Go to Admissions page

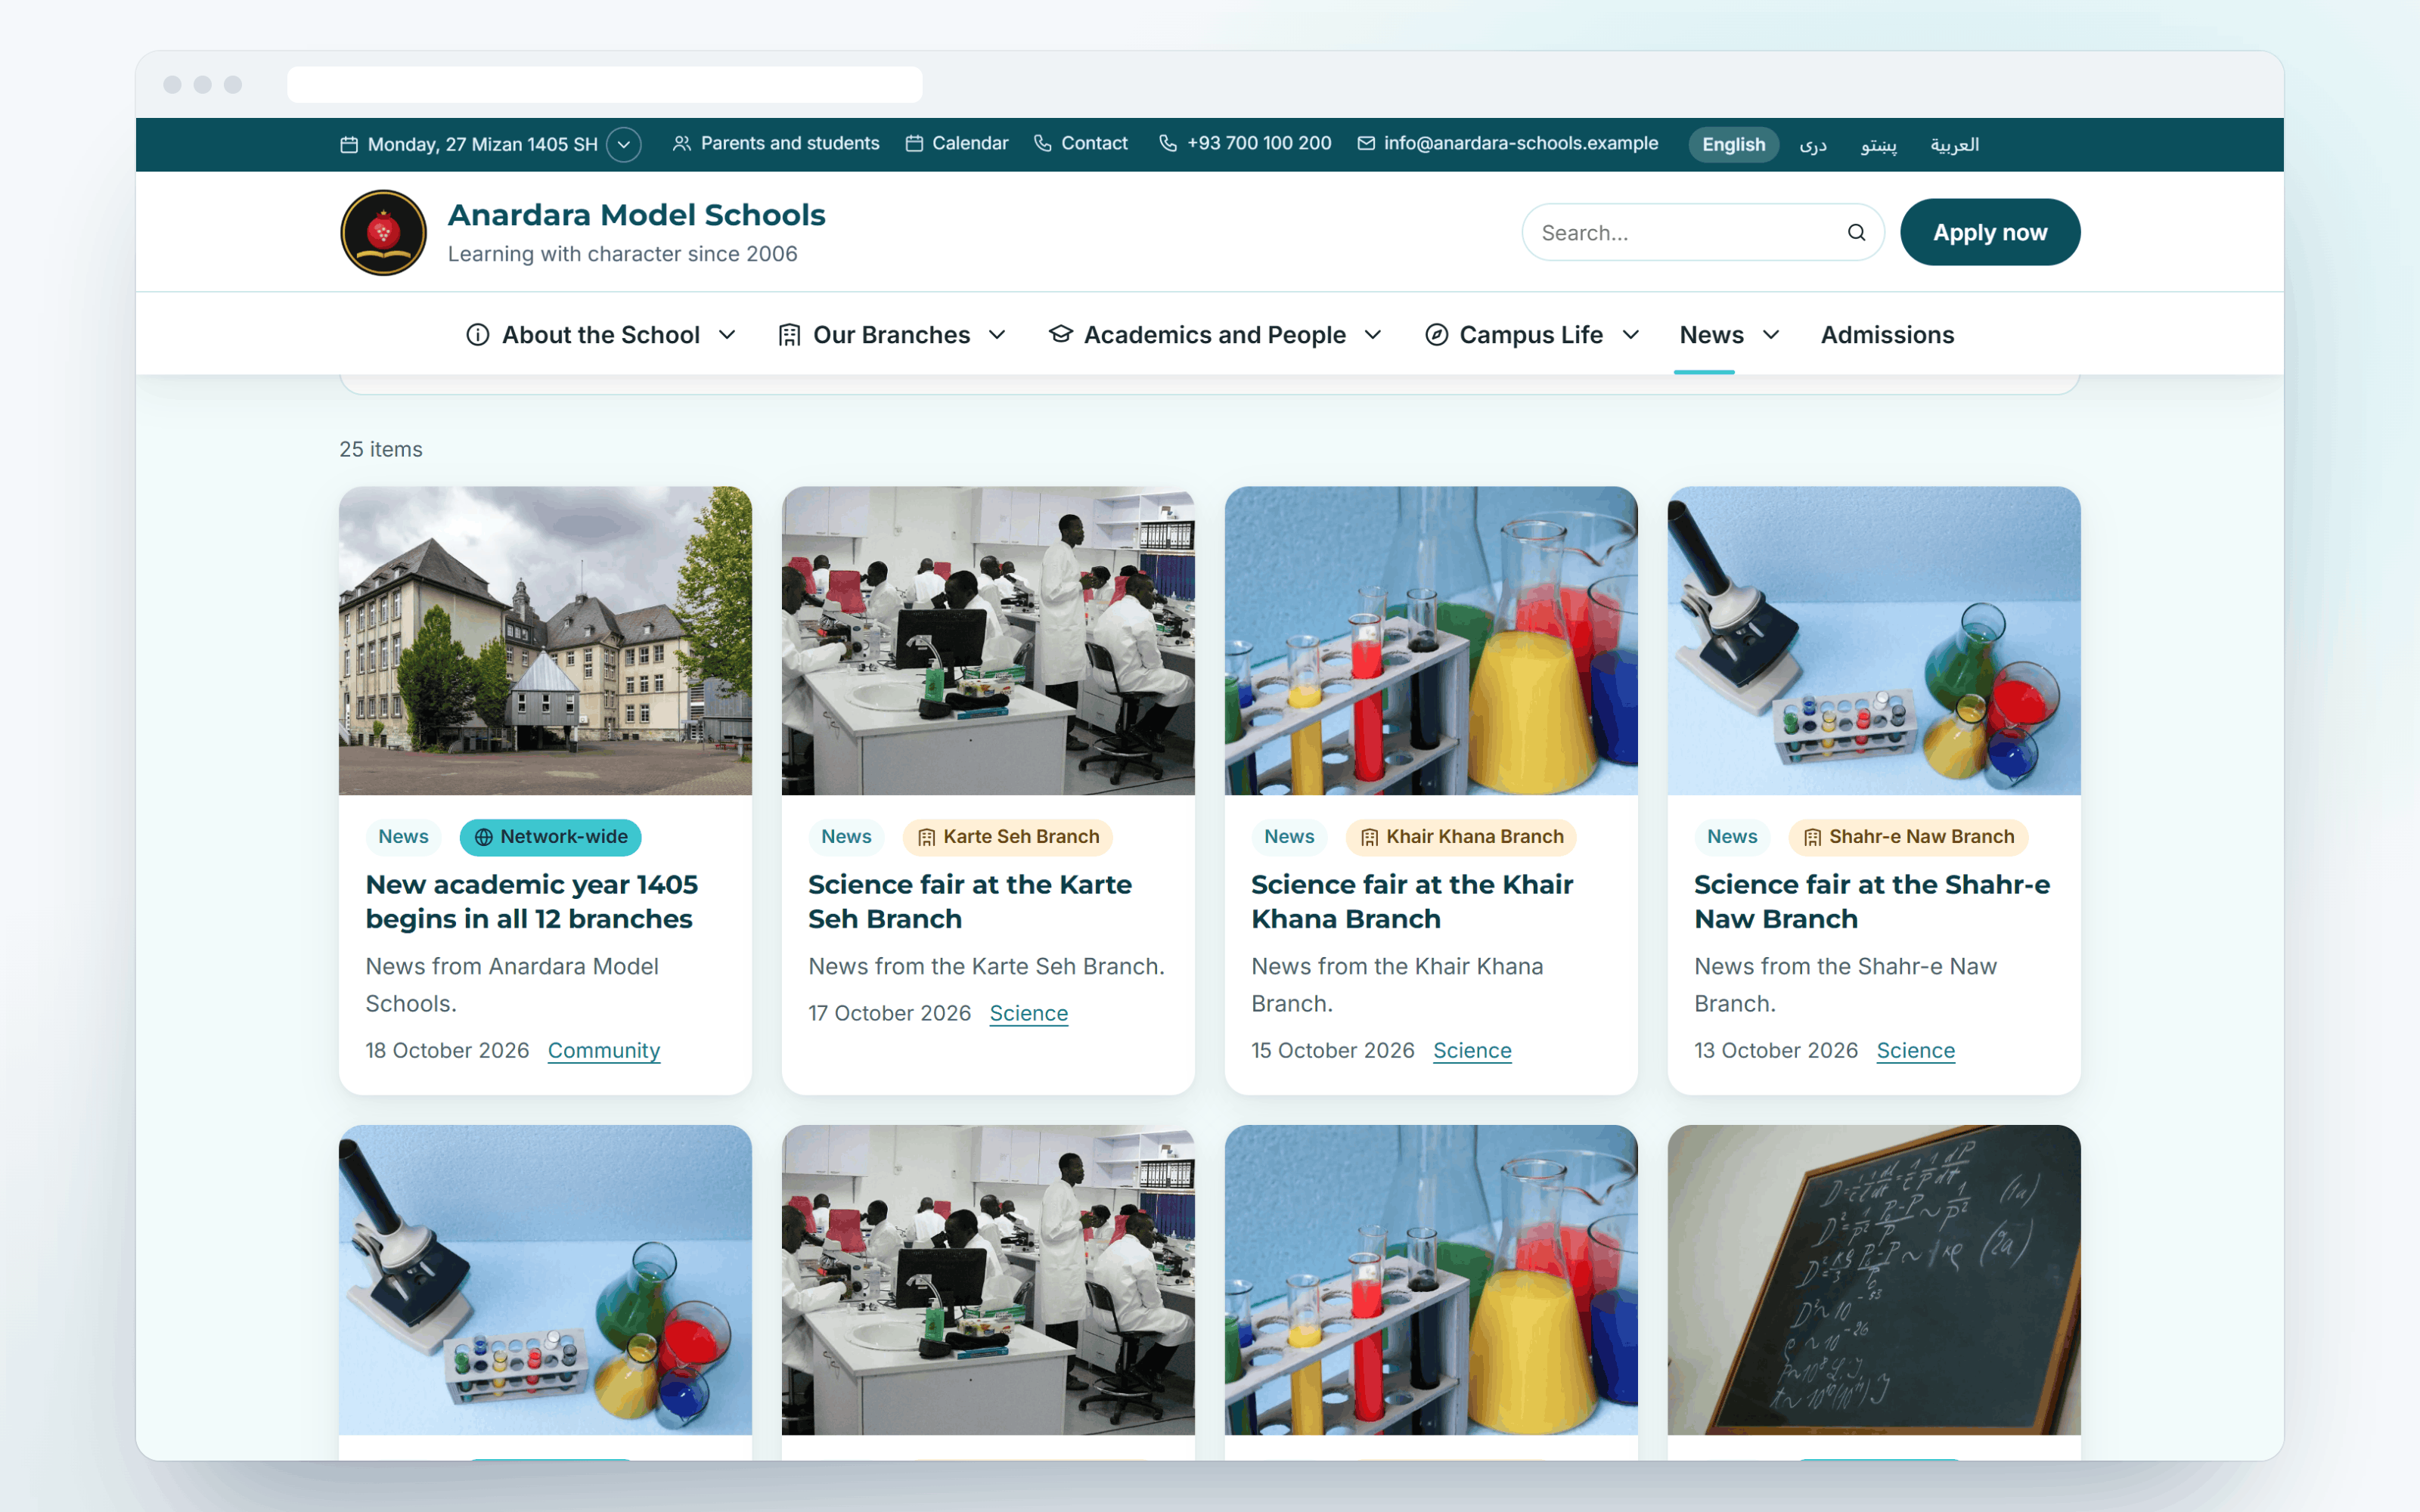point(1887,335)
